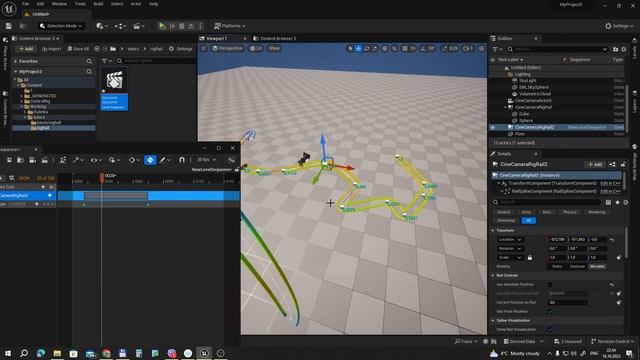Click Save All in Content Browser
The image size is (640, 360).
[x=78, y=49]
